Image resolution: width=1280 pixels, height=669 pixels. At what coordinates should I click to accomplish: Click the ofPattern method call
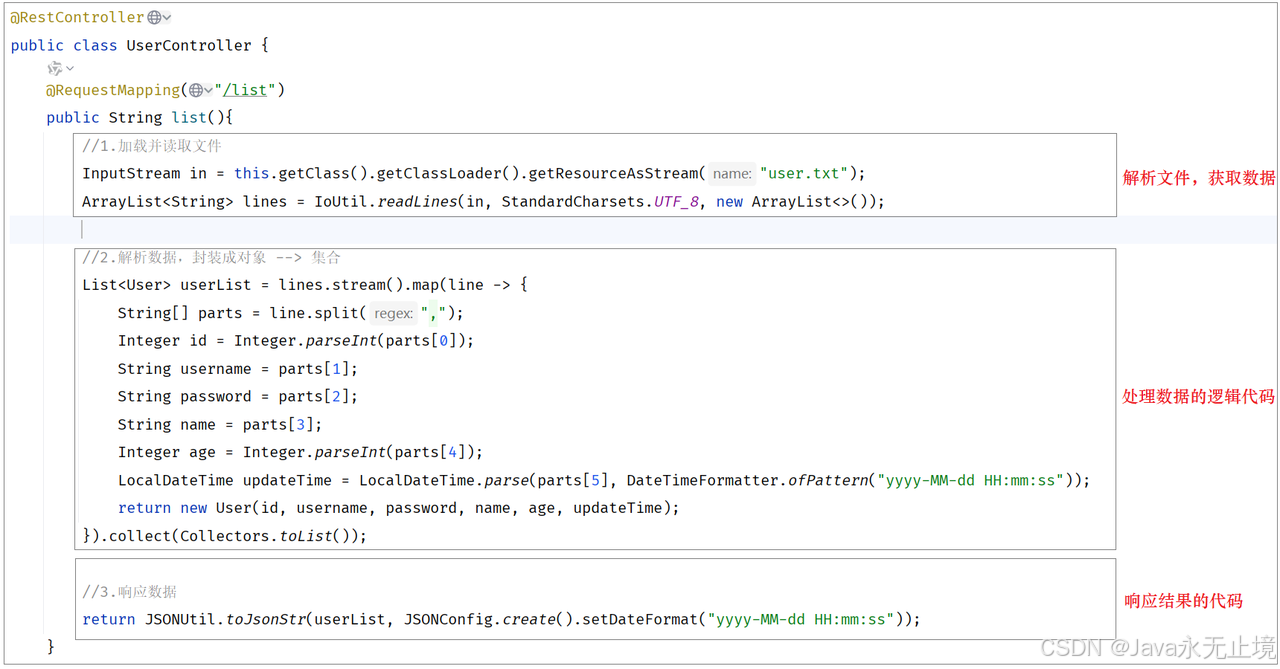[828, 480]
